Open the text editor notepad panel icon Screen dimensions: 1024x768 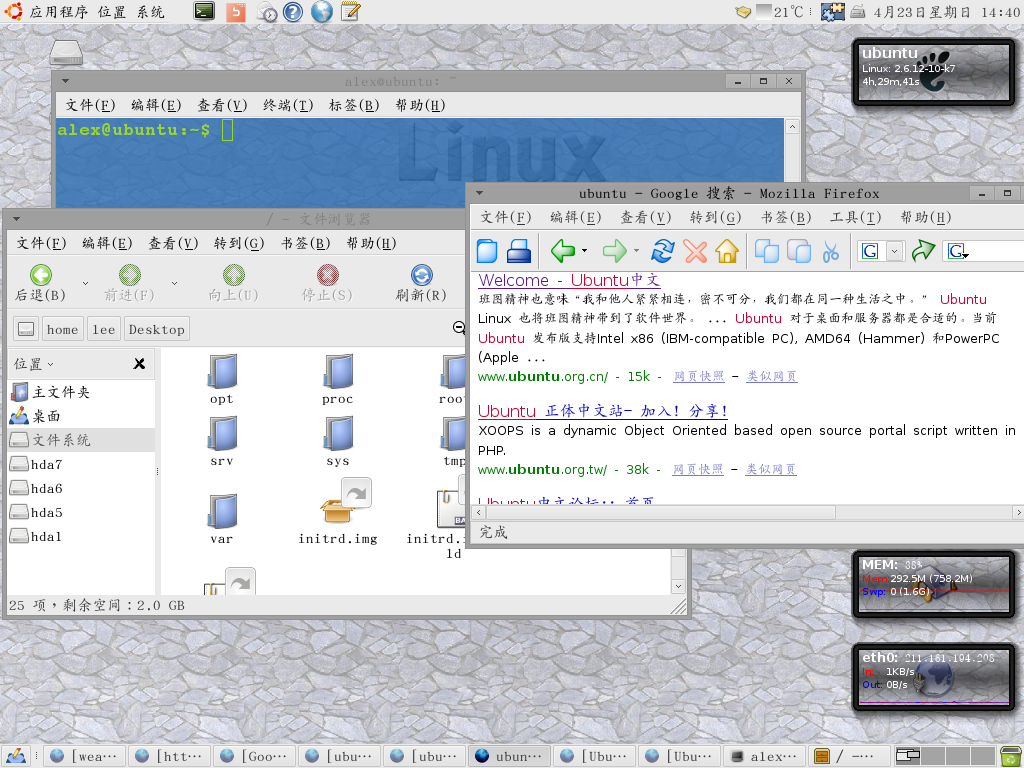pyautogui.click(x=351, y=11)
